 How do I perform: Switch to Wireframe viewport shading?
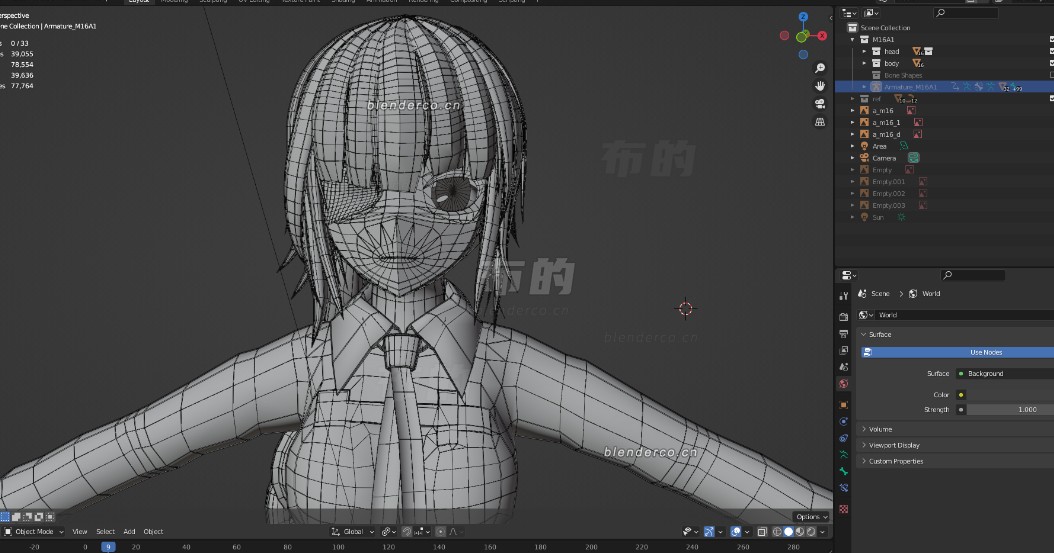click(777, 531)
